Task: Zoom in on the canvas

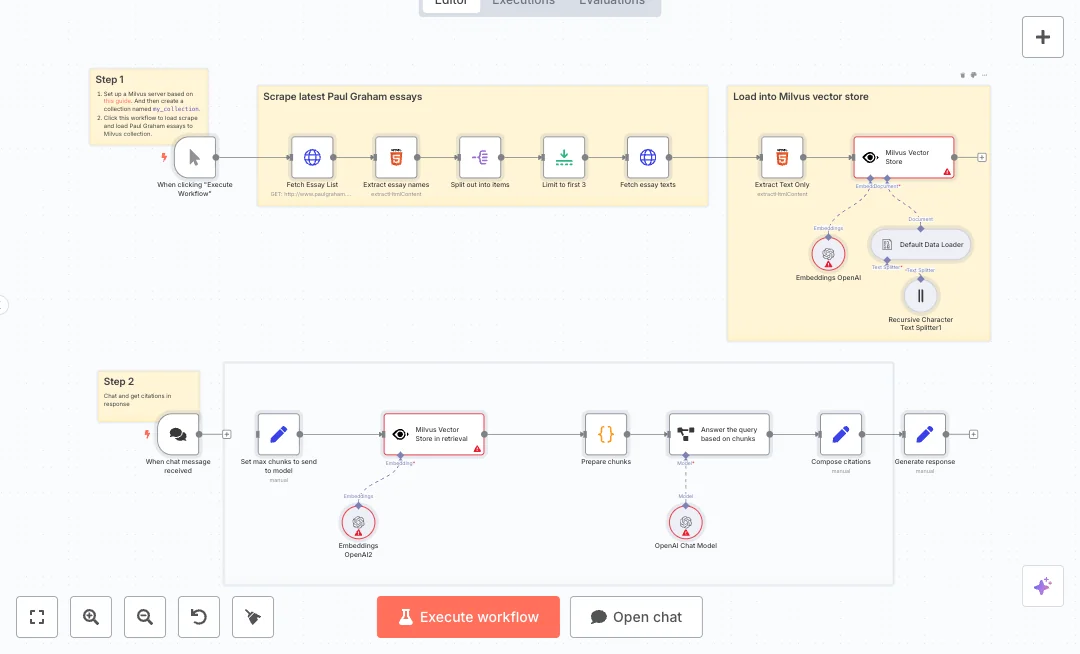Action: (x=91, y=617)
